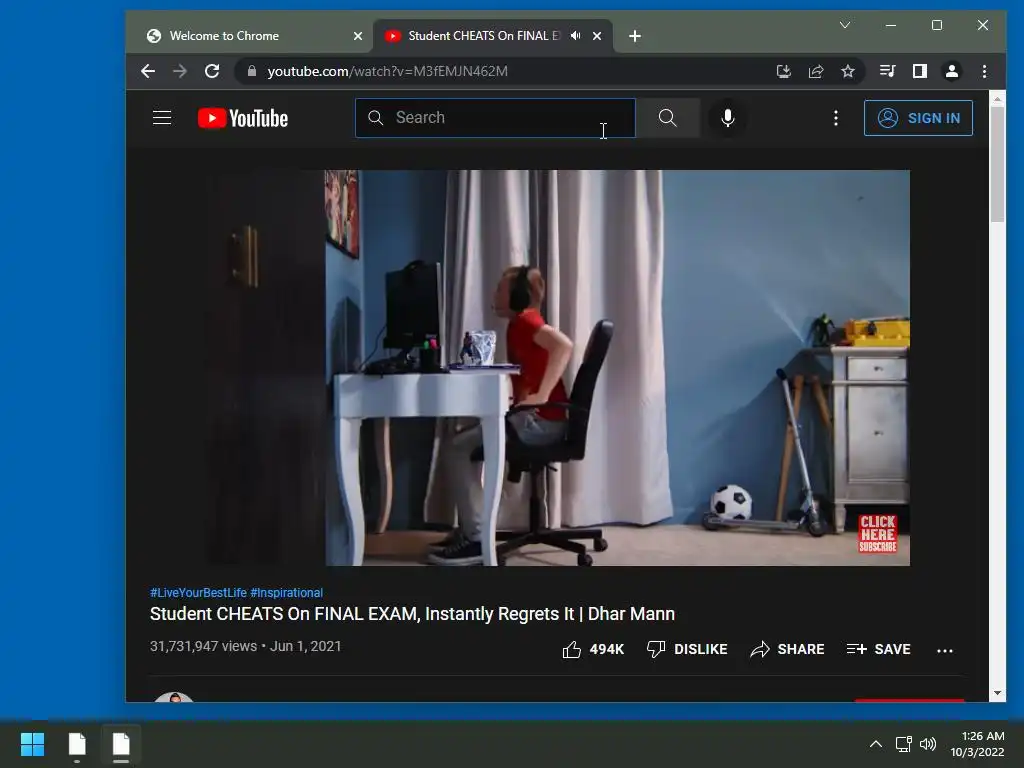Bookmark this page with the star icon

pyautogui.click(x=848, y=71)
